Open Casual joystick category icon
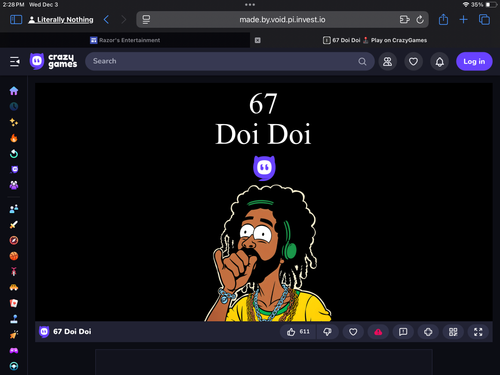500x375 pixels. pos(14,319)
